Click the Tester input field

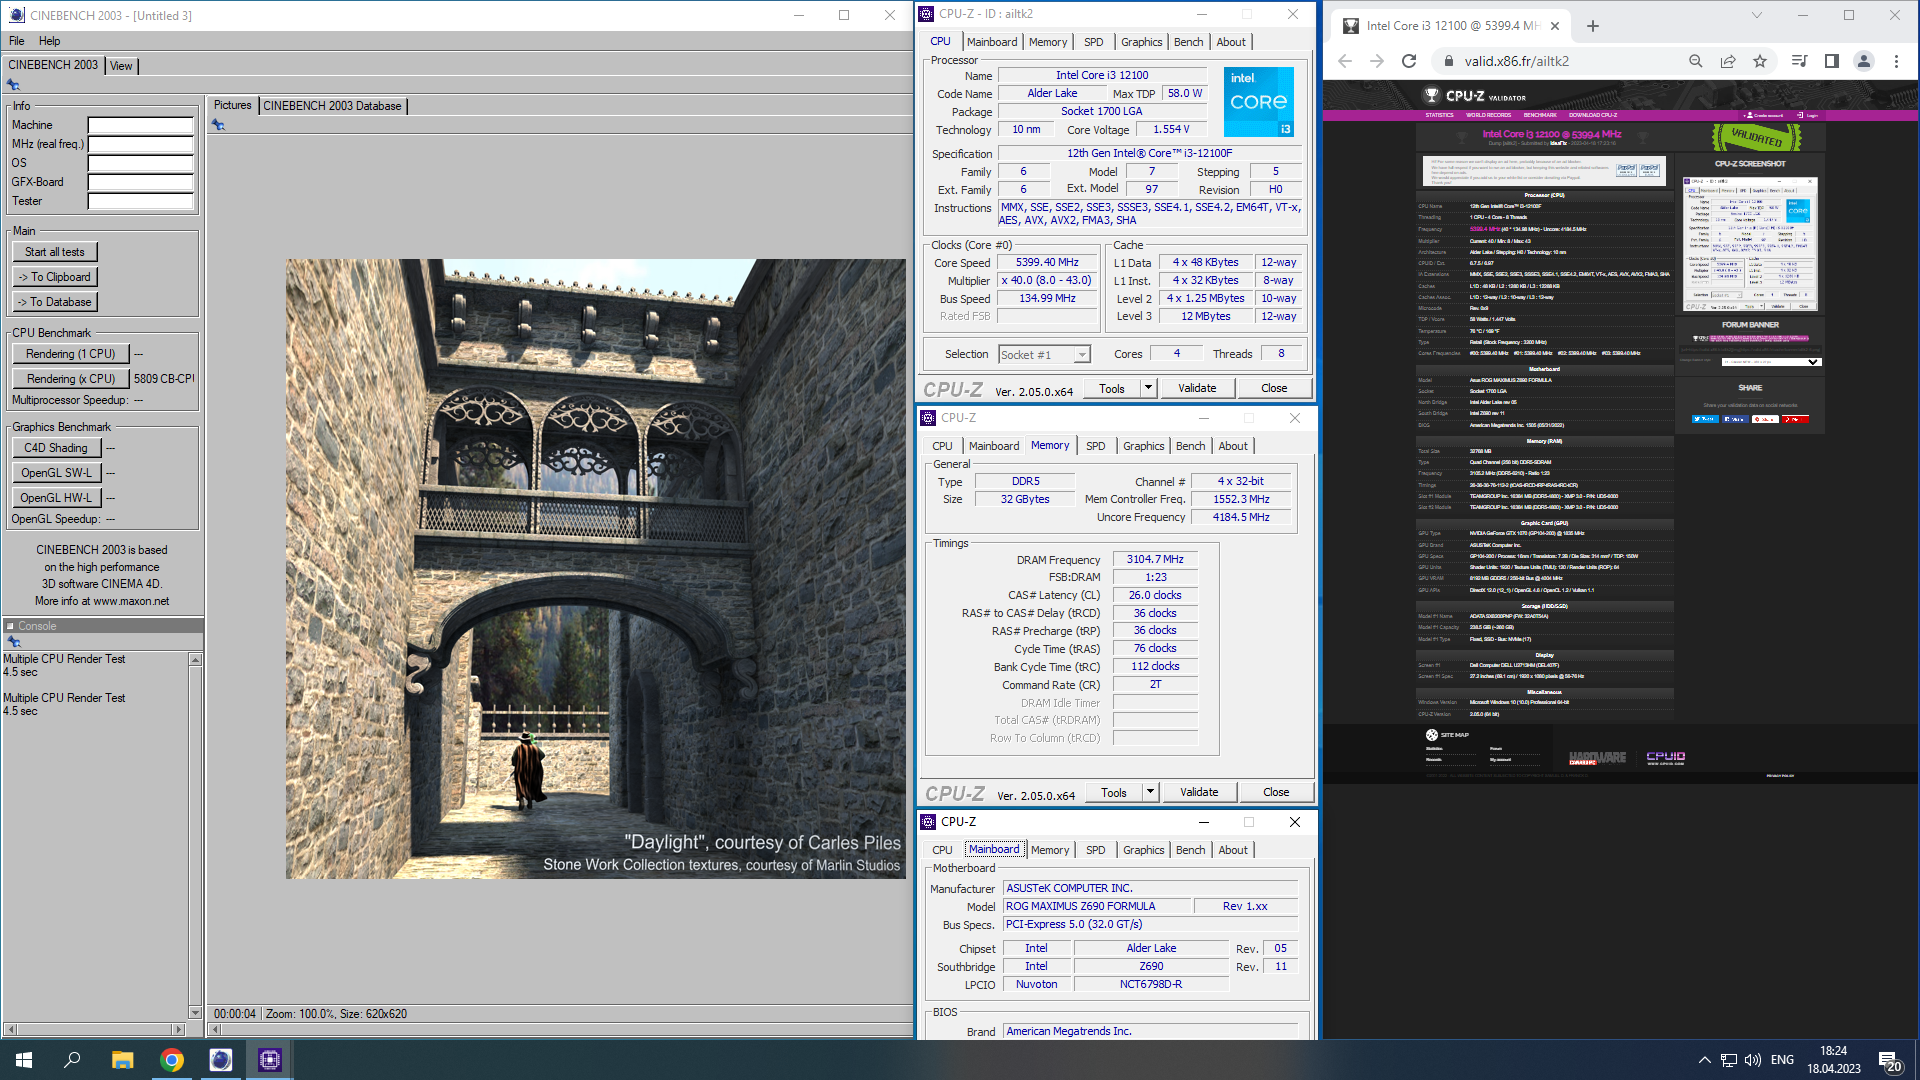140,201
